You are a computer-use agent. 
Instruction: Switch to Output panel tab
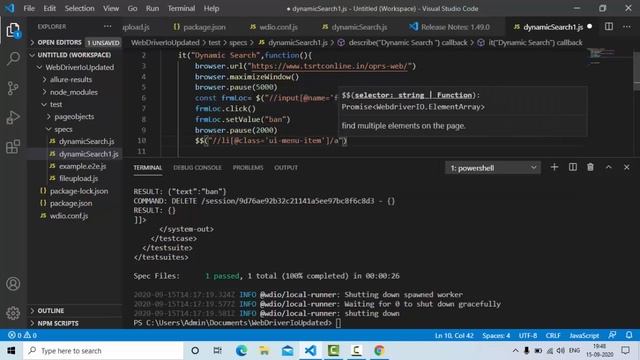286,168
